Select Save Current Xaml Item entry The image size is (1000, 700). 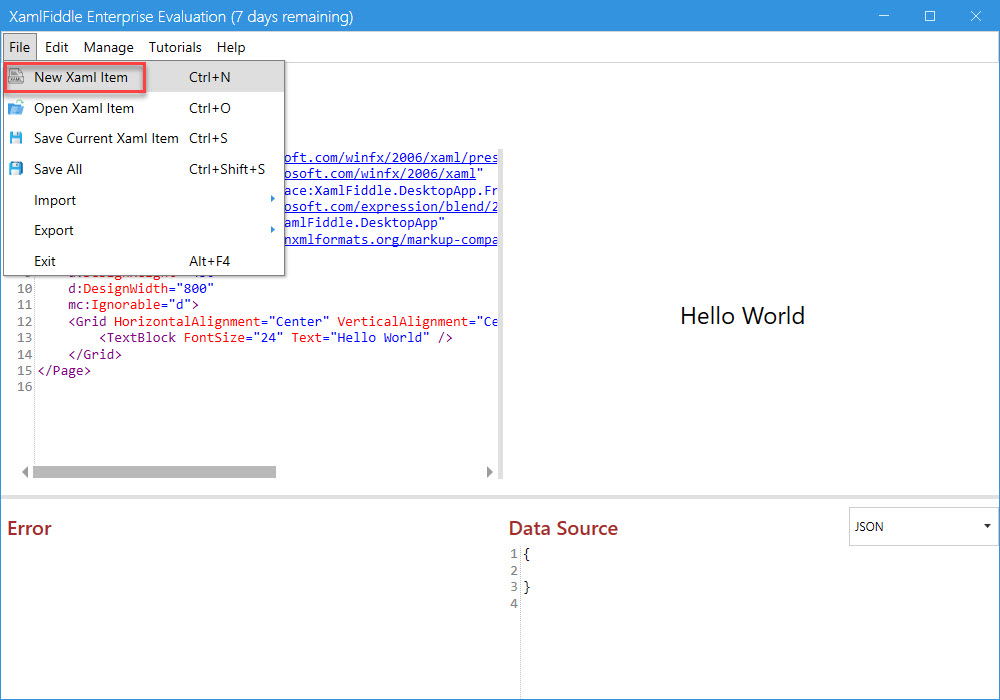click(x=144, y=138)
